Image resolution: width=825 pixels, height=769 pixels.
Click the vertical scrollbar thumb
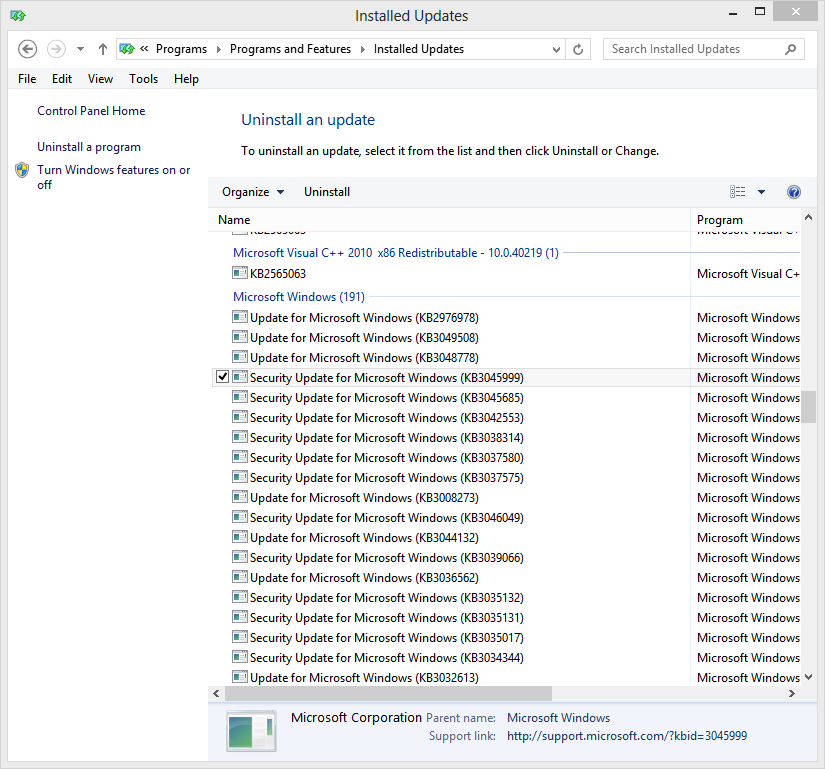point(809,407)
